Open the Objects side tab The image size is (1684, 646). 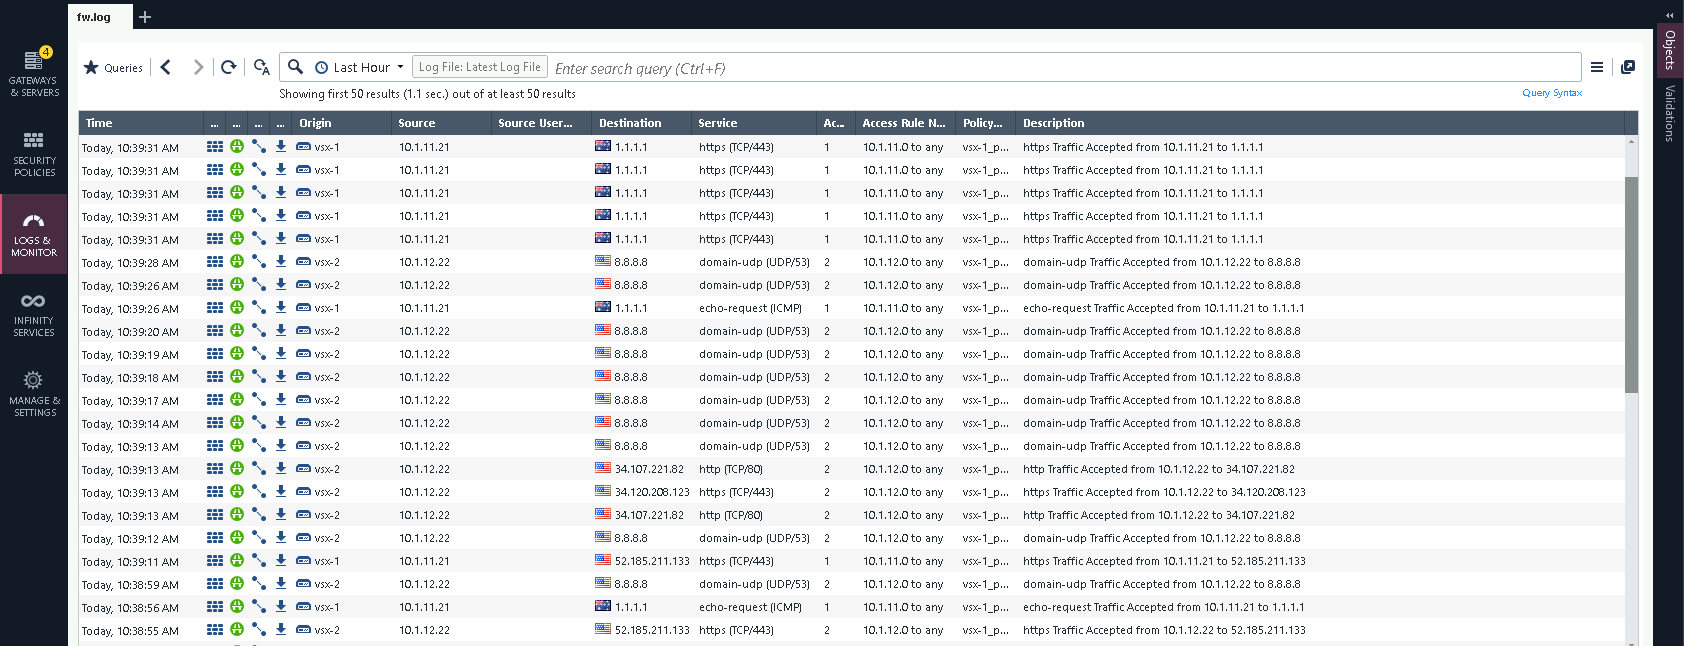click(x=1669, y=50)
